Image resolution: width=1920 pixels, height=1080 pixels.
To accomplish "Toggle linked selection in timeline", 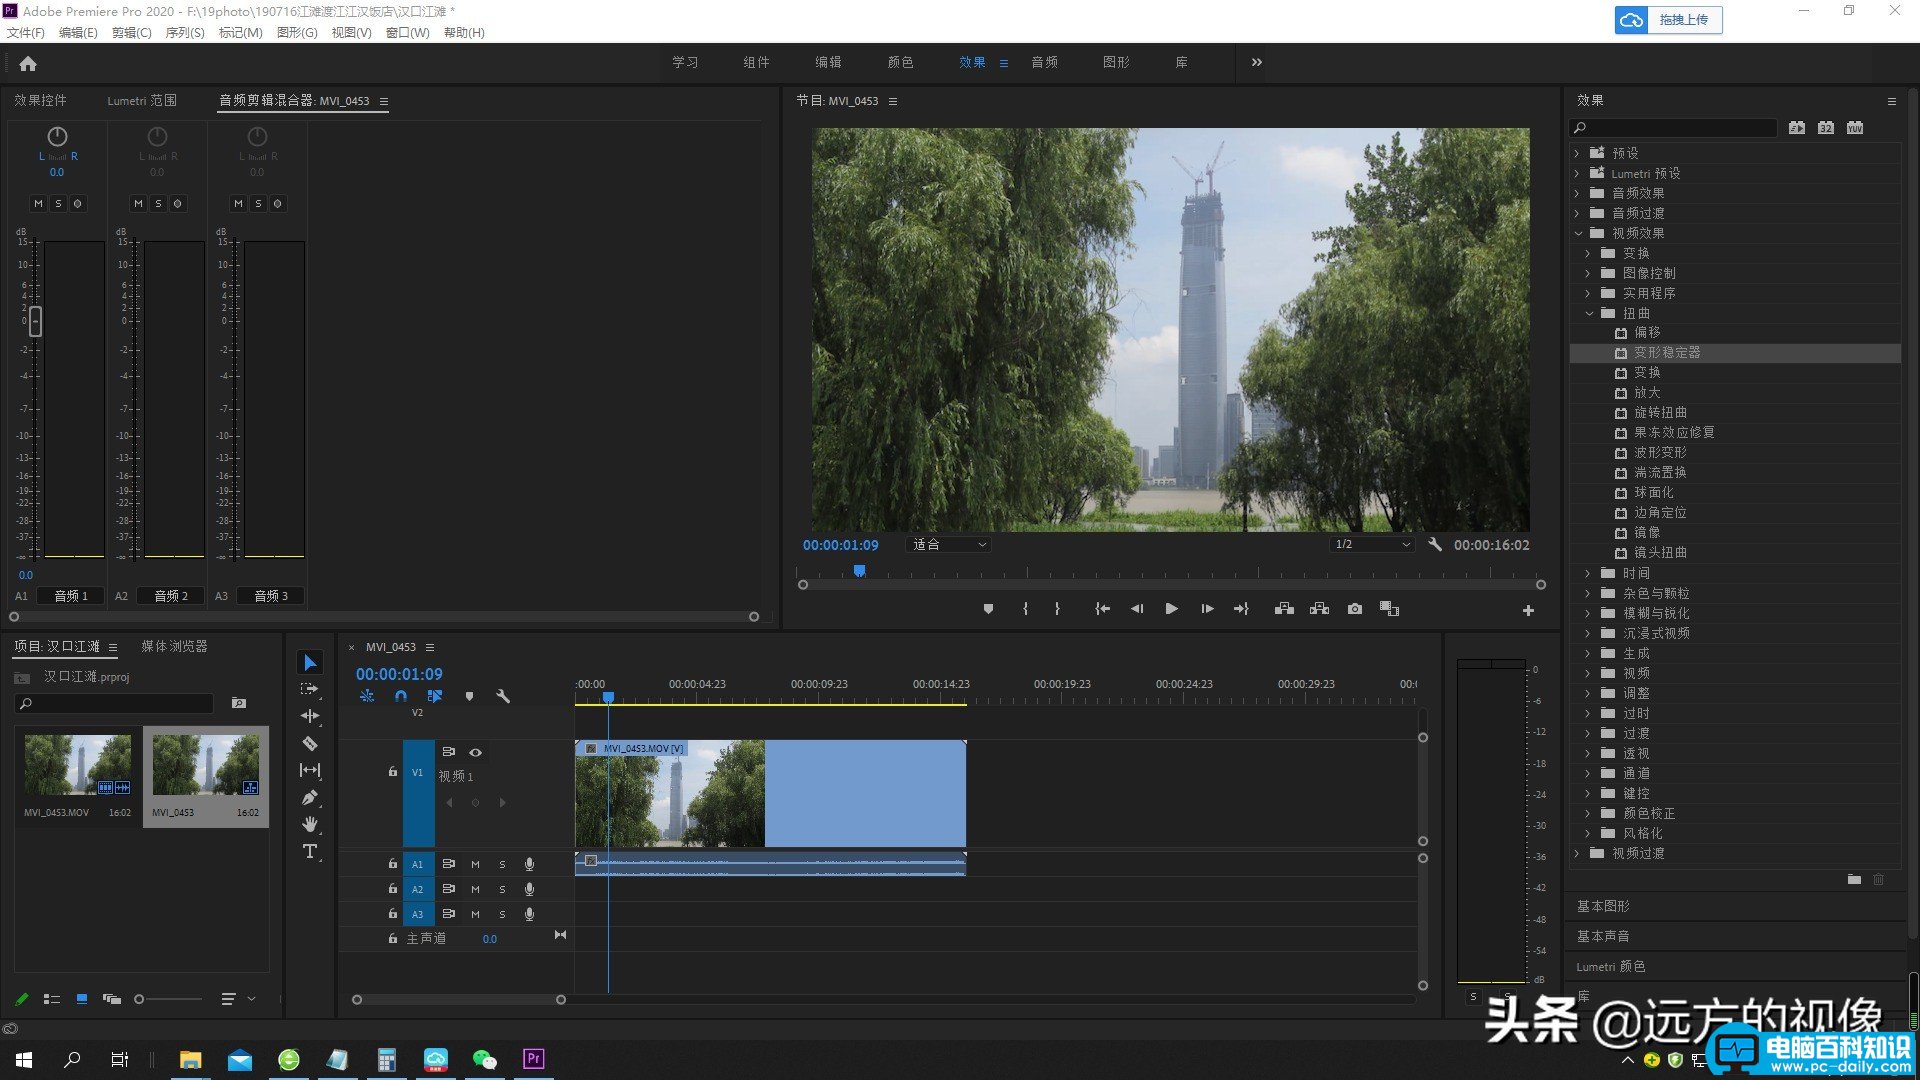I will point(434,696).
